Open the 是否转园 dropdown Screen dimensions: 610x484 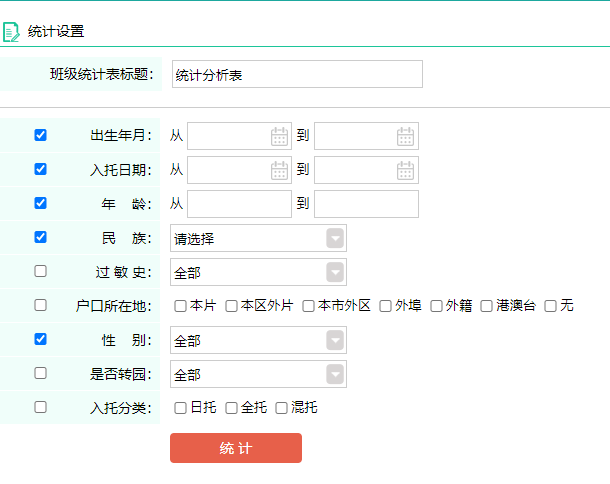pos(258,374)
